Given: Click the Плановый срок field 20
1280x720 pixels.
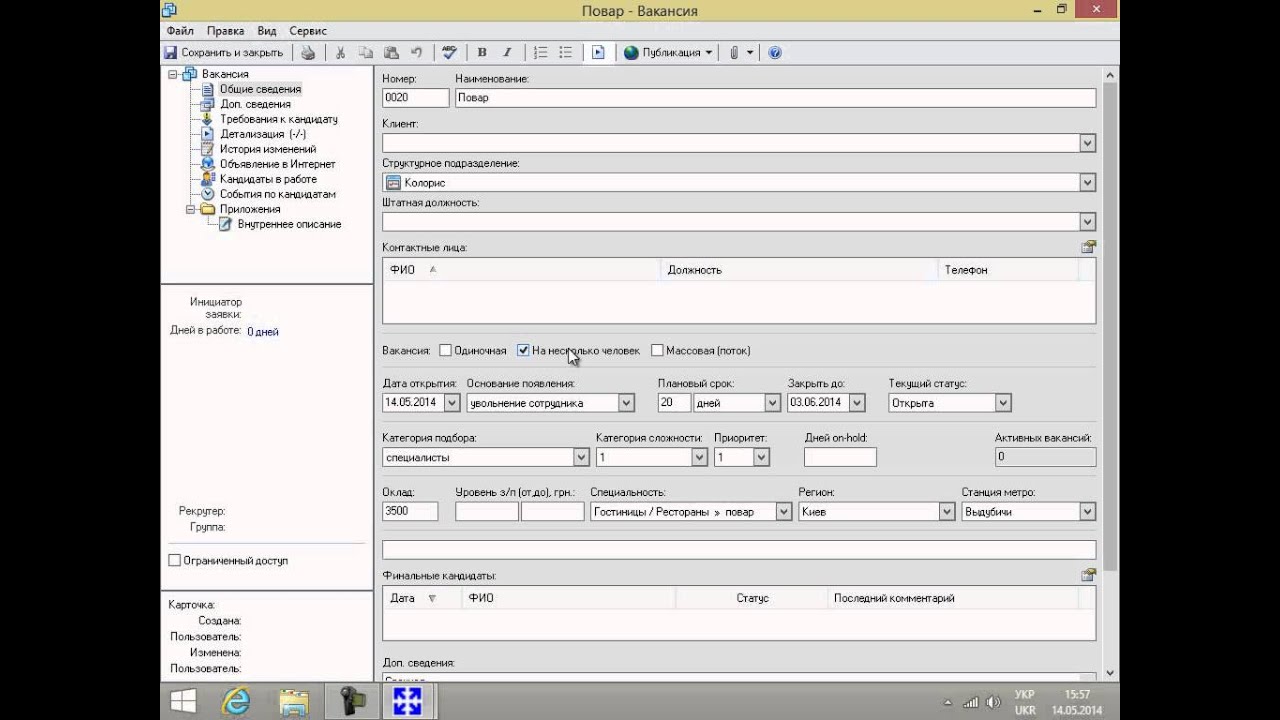Looking at the screenshot, I should (x=674, y=403).
